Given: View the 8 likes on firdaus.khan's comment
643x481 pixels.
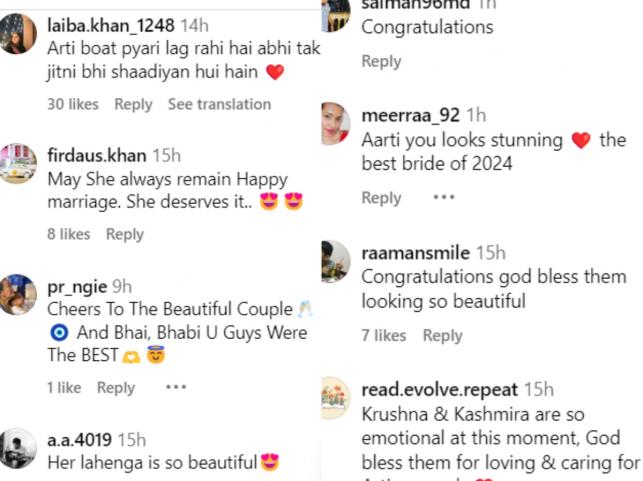Looking at the screenshot, I should [x=69, y=234].
